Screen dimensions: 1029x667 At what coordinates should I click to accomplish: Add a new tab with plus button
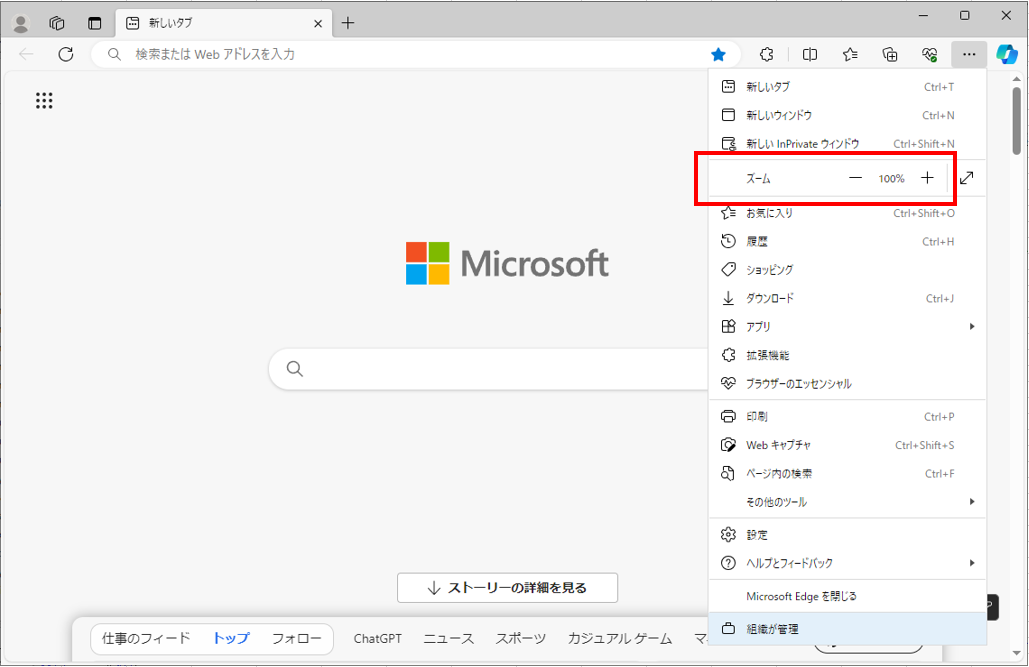pyautogui.click(x=348, y=24)
